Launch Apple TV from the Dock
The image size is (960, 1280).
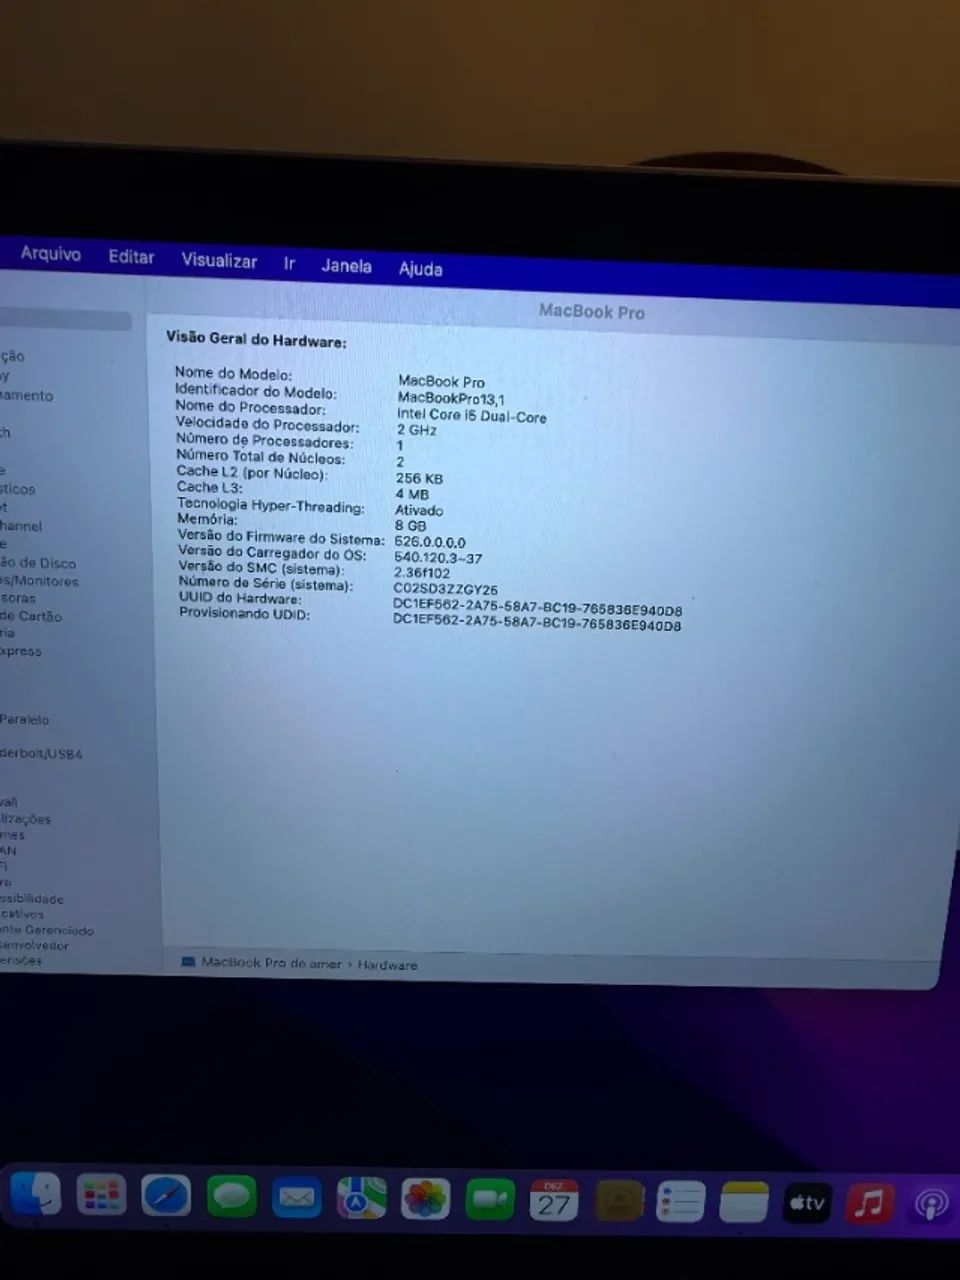(807, 1203)
